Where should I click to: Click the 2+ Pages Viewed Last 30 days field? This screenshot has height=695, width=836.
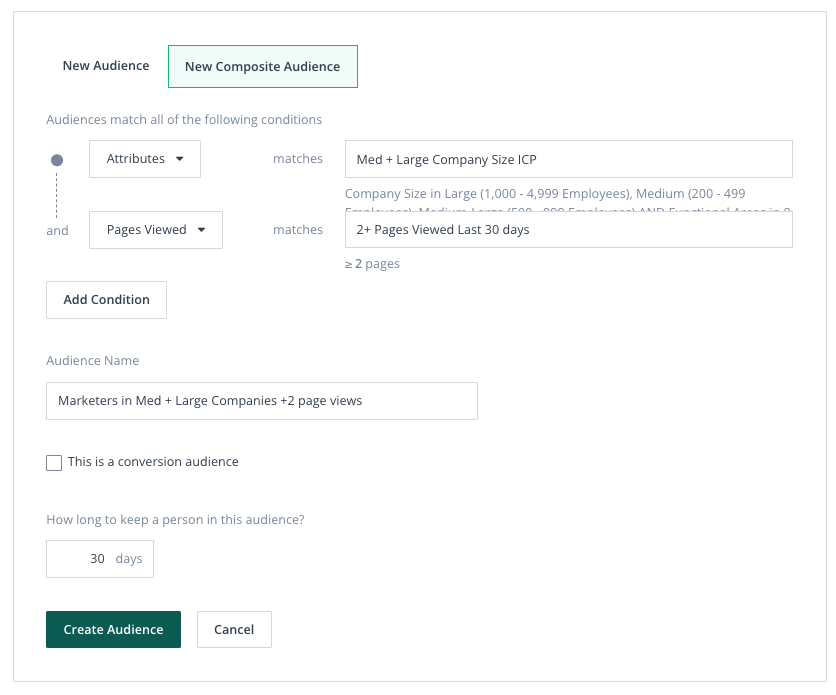(568, 230)
